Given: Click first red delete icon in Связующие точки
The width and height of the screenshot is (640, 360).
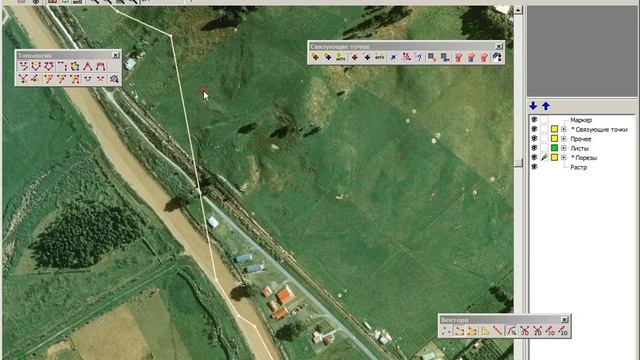Looking at the screenshot, I should pyautogui.click(x=458, y=57).
